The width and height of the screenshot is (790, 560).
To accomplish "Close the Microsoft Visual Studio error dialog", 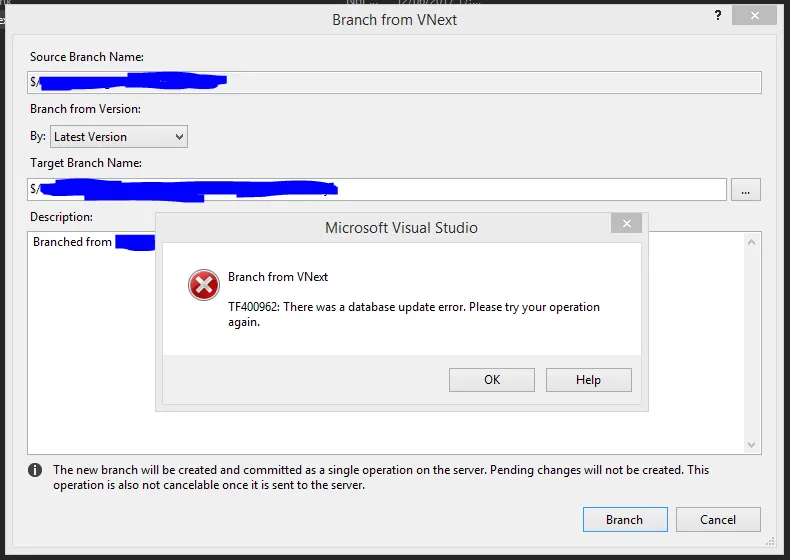I will click(x=626, y=224).
